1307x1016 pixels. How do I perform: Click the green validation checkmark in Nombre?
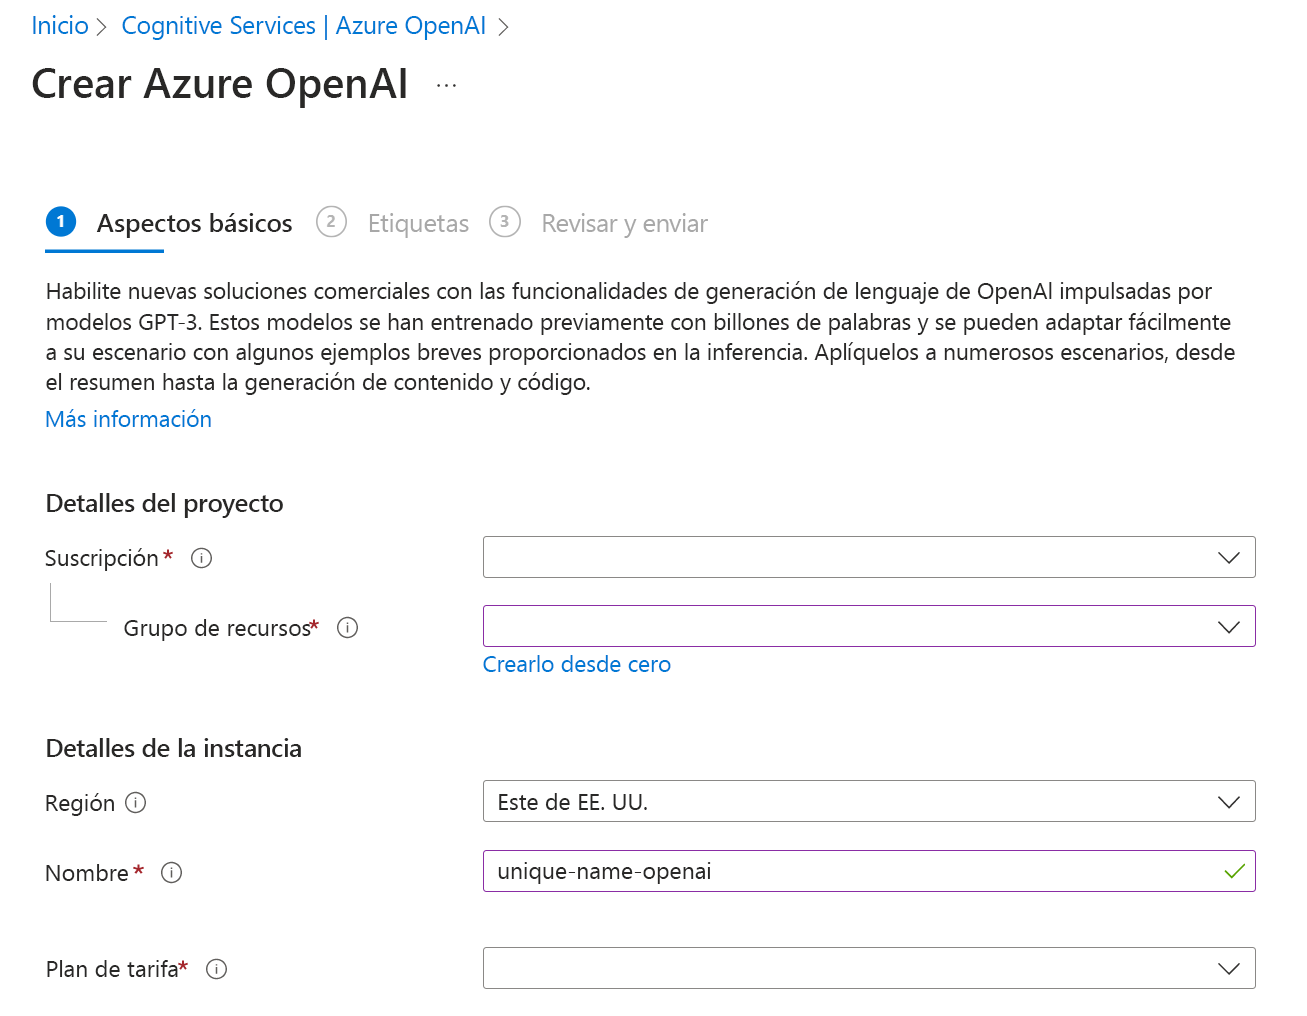tap(1235, 871)
